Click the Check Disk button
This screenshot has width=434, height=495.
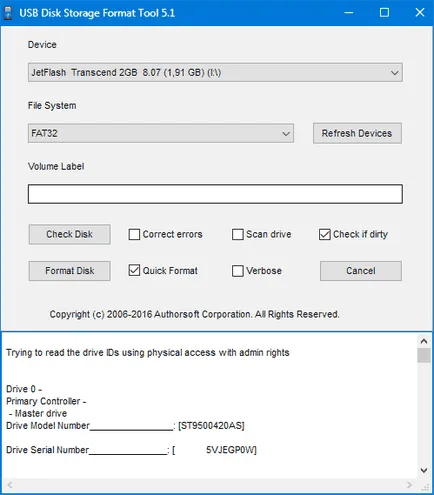point(69,234)
